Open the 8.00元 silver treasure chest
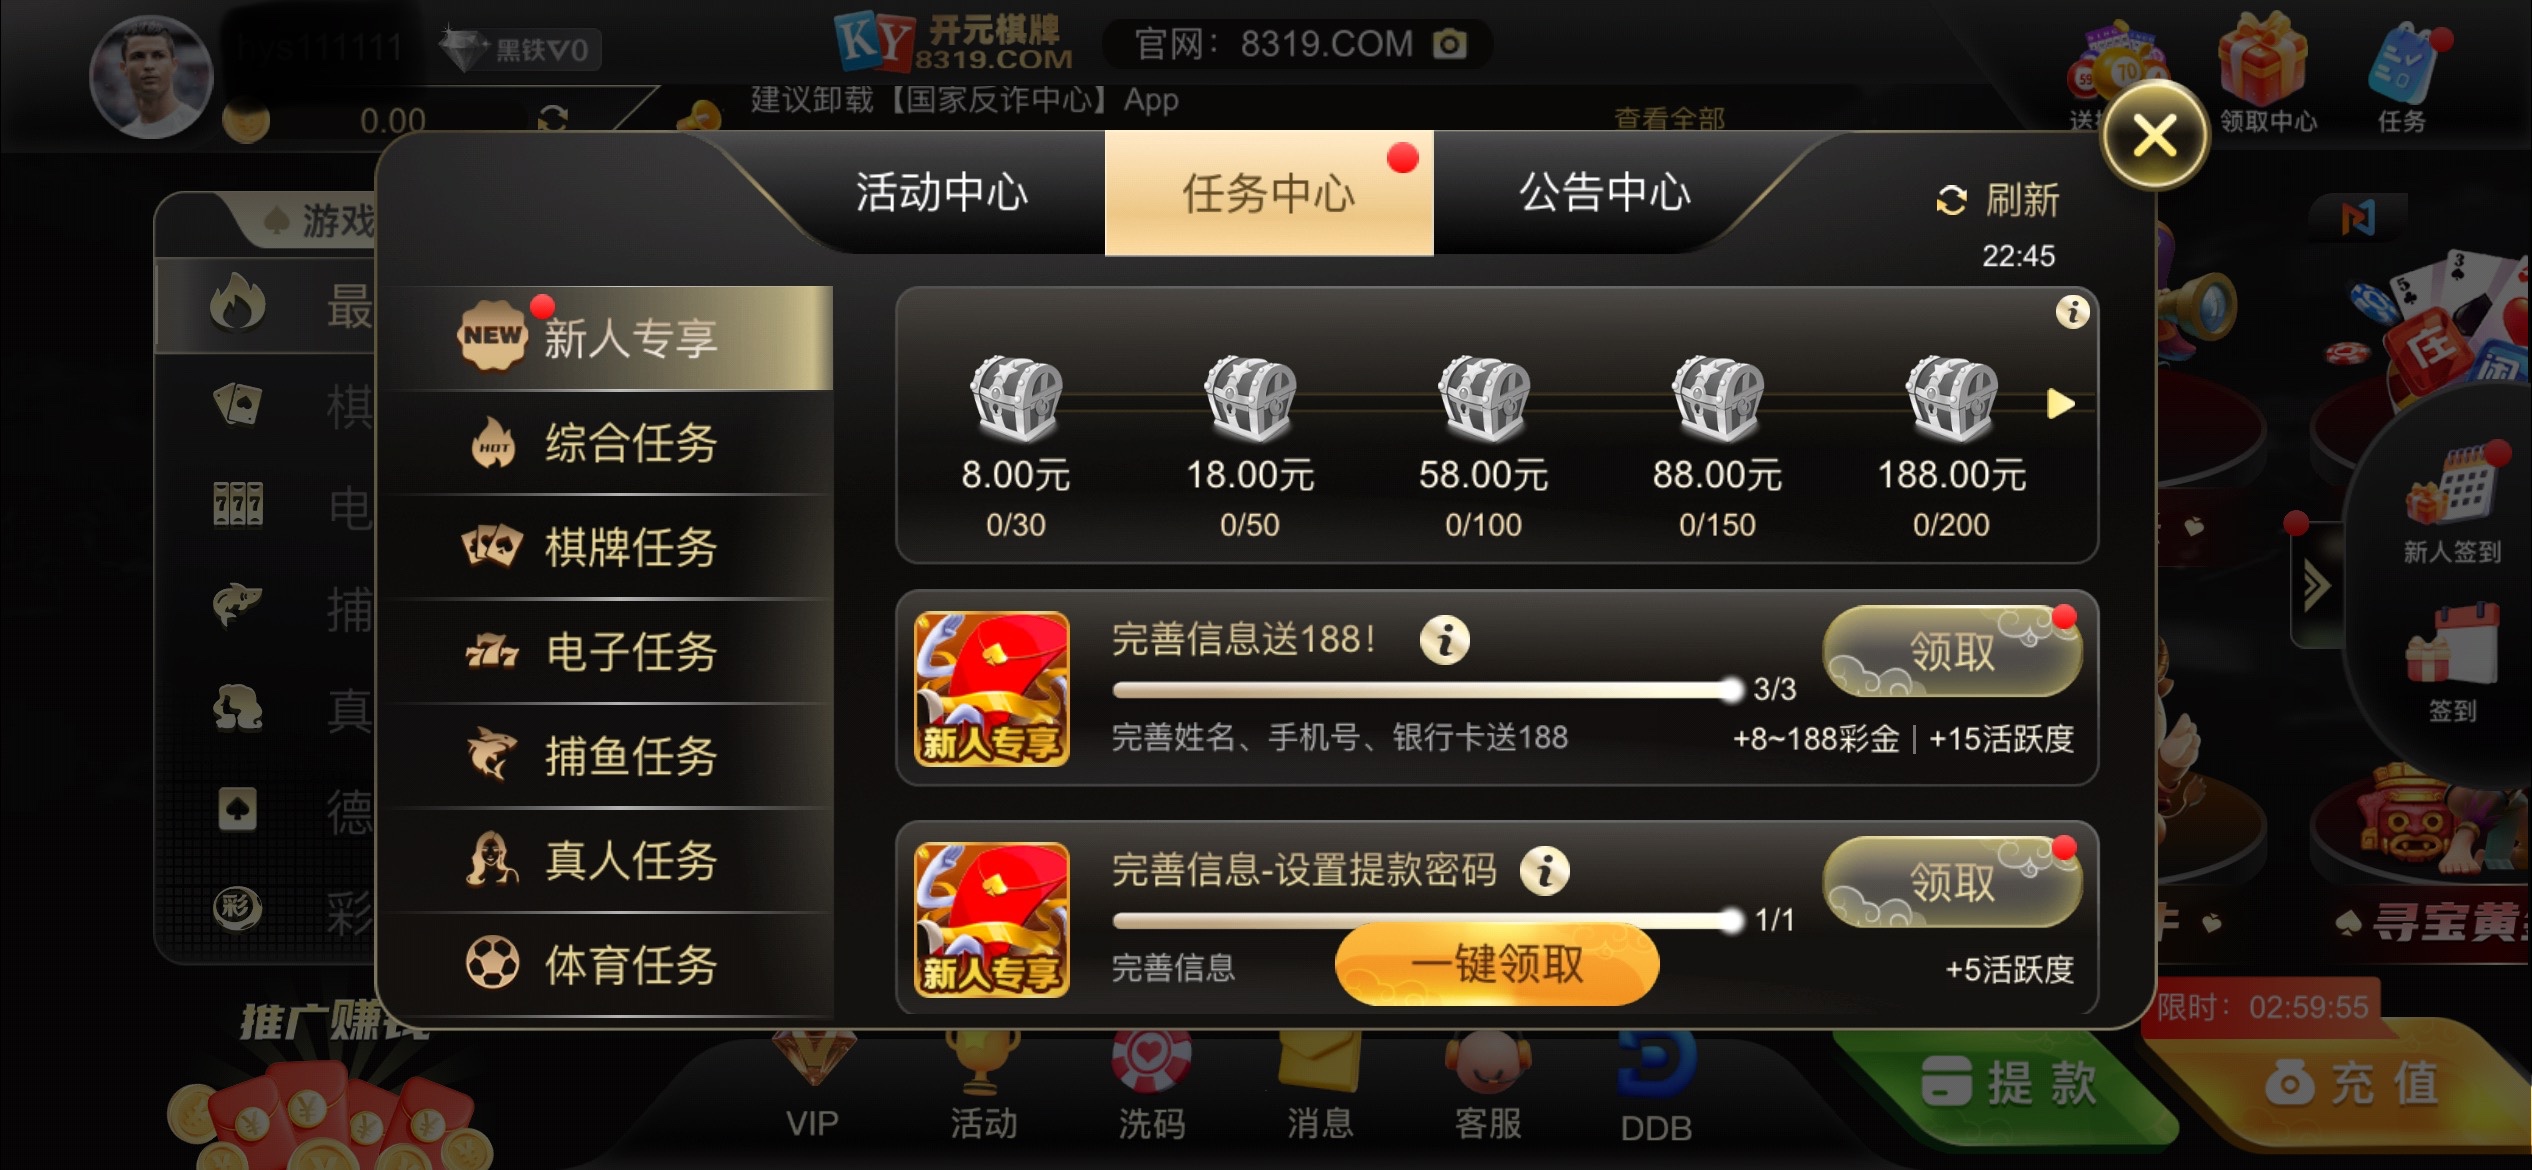 coord(1015,399)
